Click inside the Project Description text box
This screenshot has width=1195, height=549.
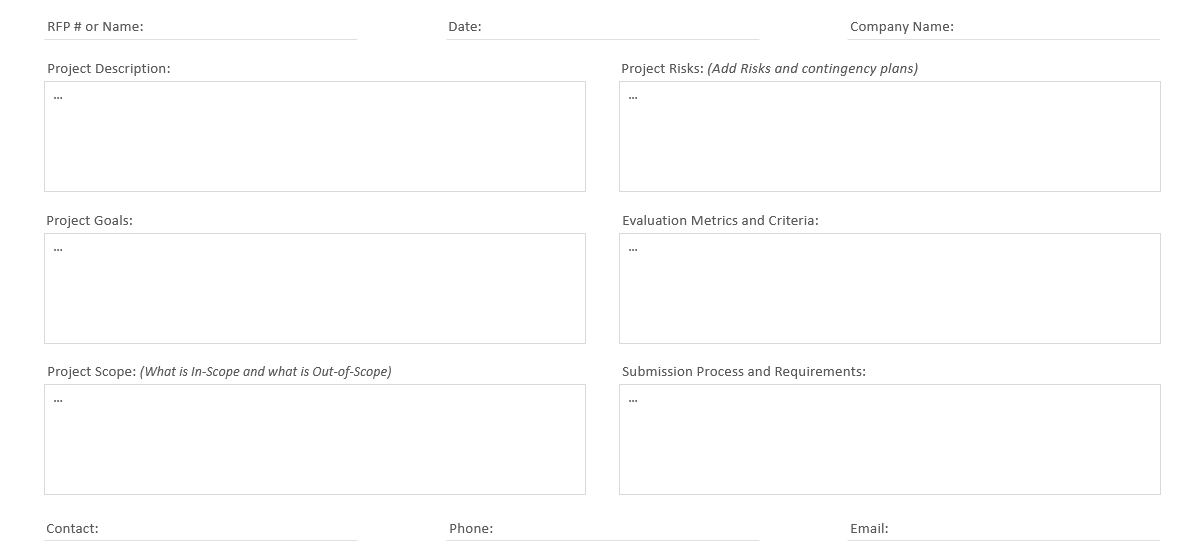(315, 137)
